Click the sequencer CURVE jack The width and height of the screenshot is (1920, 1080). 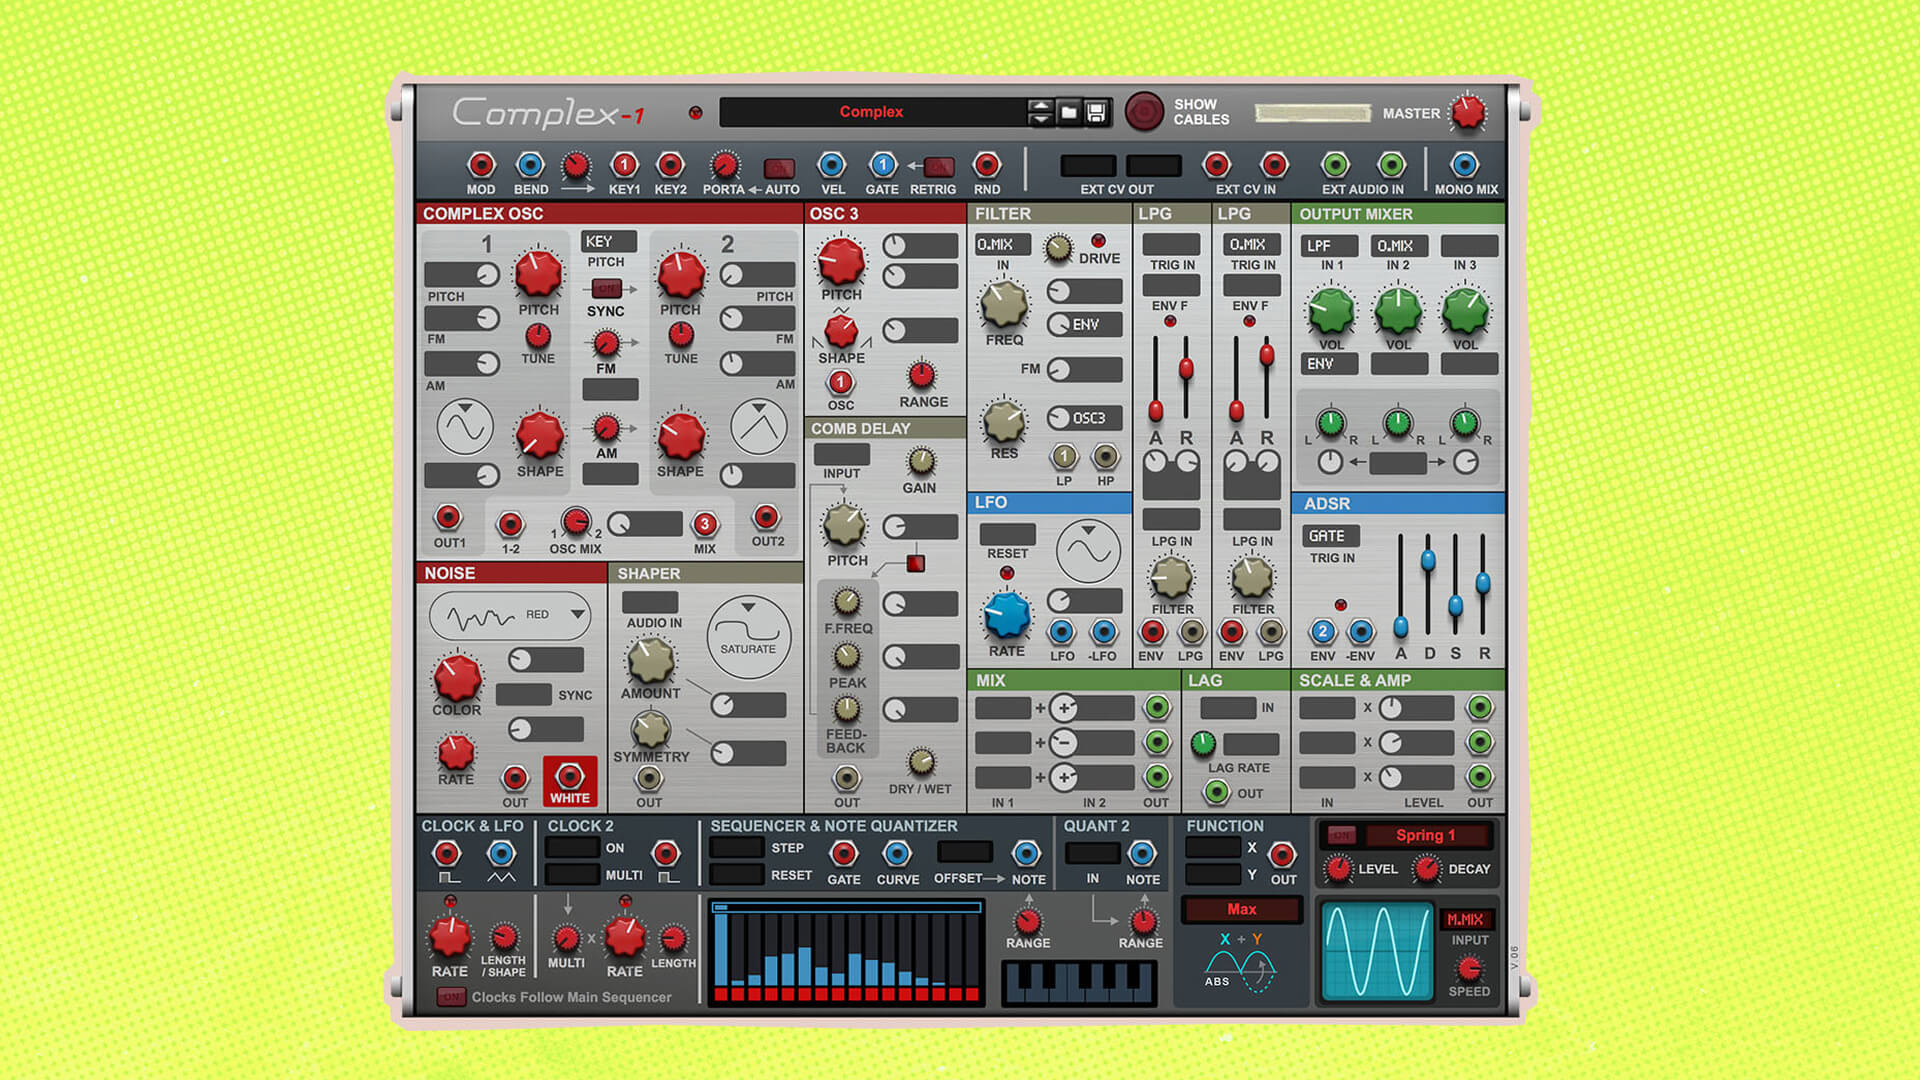coord(897,854)
